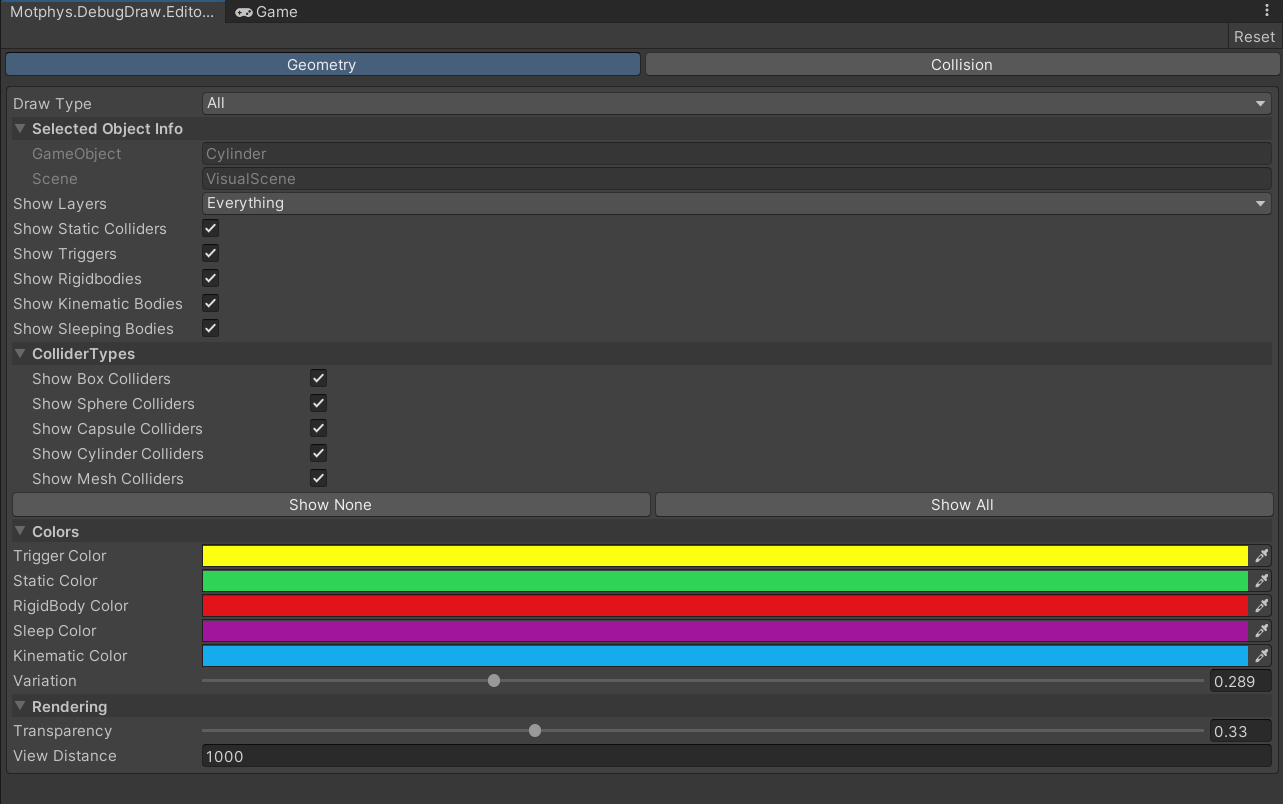Collapse the Rendering foldout
The height and width of the screenshot is (804, 1283).
[x=20, y=706]
